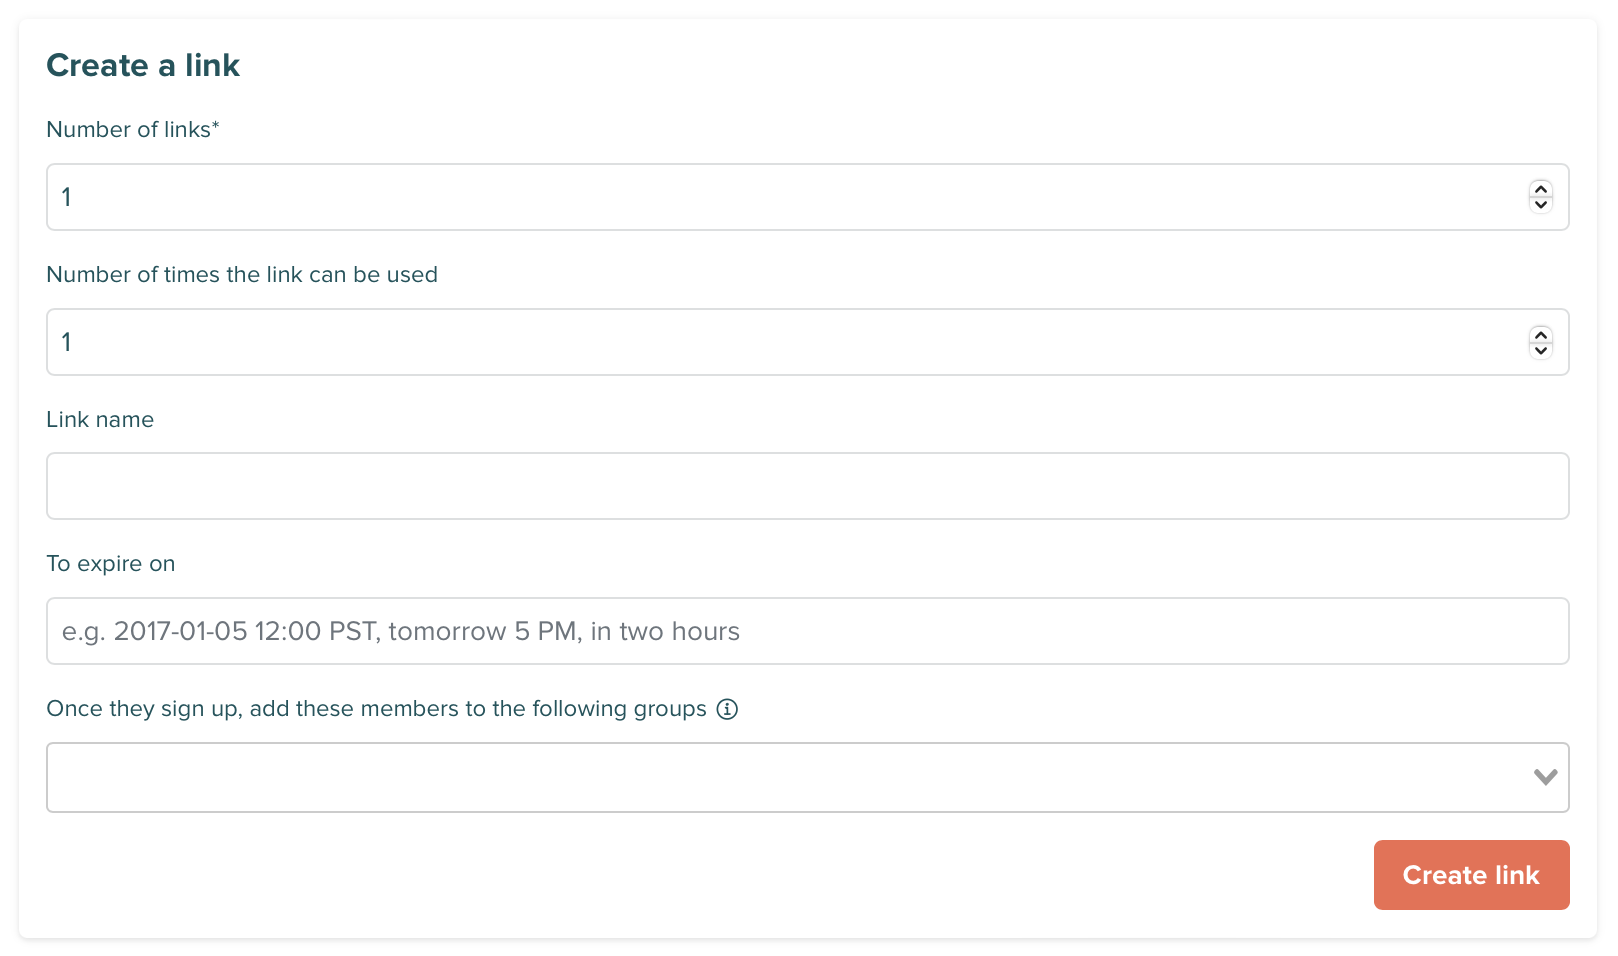Click the "Create a link" heading
This screenshot has height=956, width=1618.
click(x=143, y=66)
